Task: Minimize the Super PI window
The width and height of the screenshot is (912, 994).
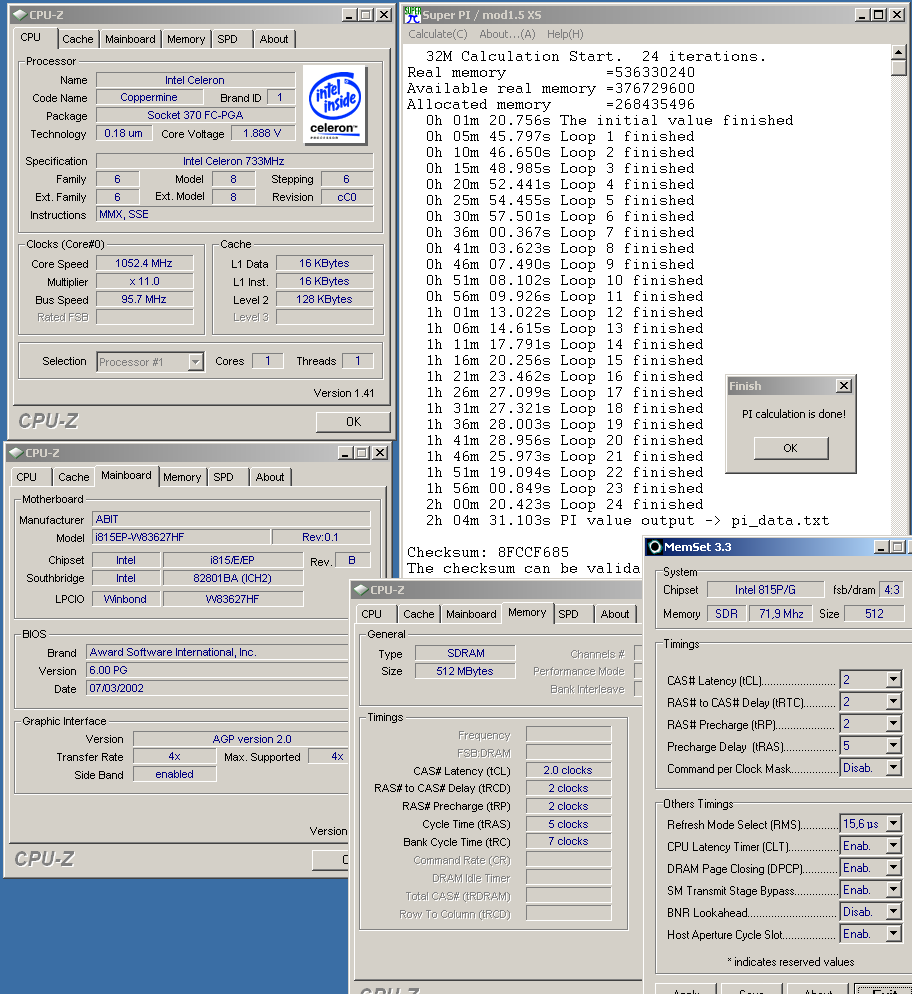Action: click(x=862, y=15)
